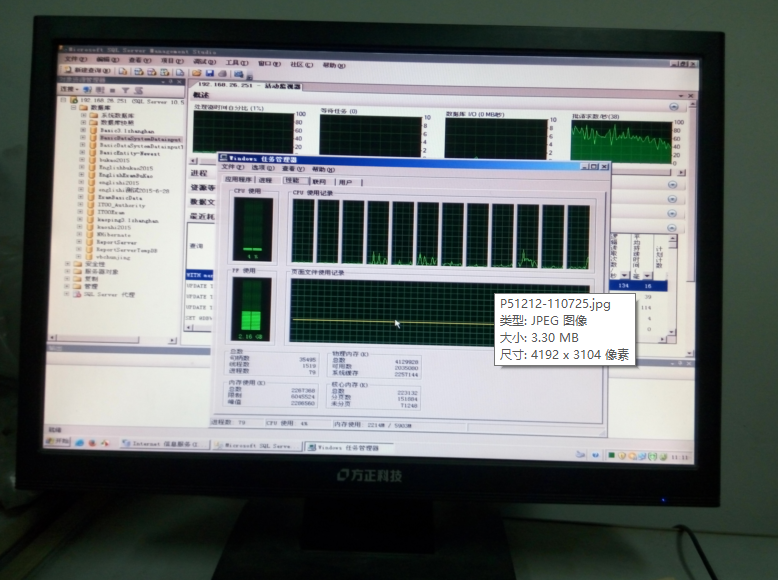778x580 pixels.
Task: Expand the bukao2015 database node
Action: (82, 160)
